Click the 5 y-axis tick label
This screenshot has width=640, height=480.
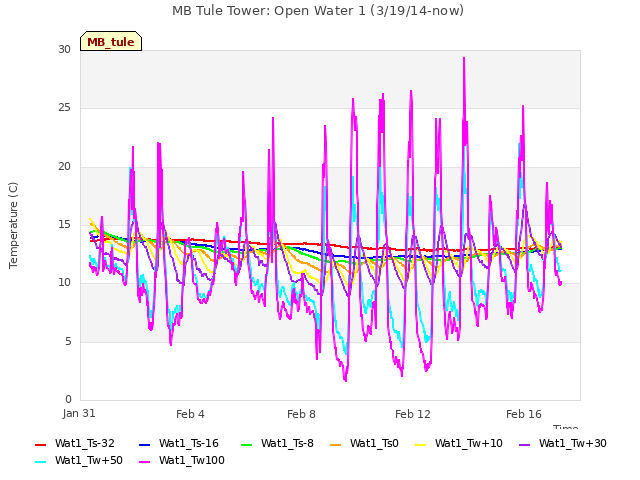point(68,341)
